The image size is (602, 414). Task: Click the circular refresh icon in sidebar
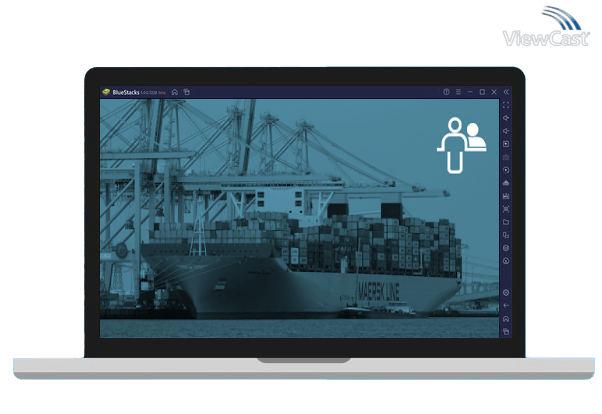pos(506,261)
